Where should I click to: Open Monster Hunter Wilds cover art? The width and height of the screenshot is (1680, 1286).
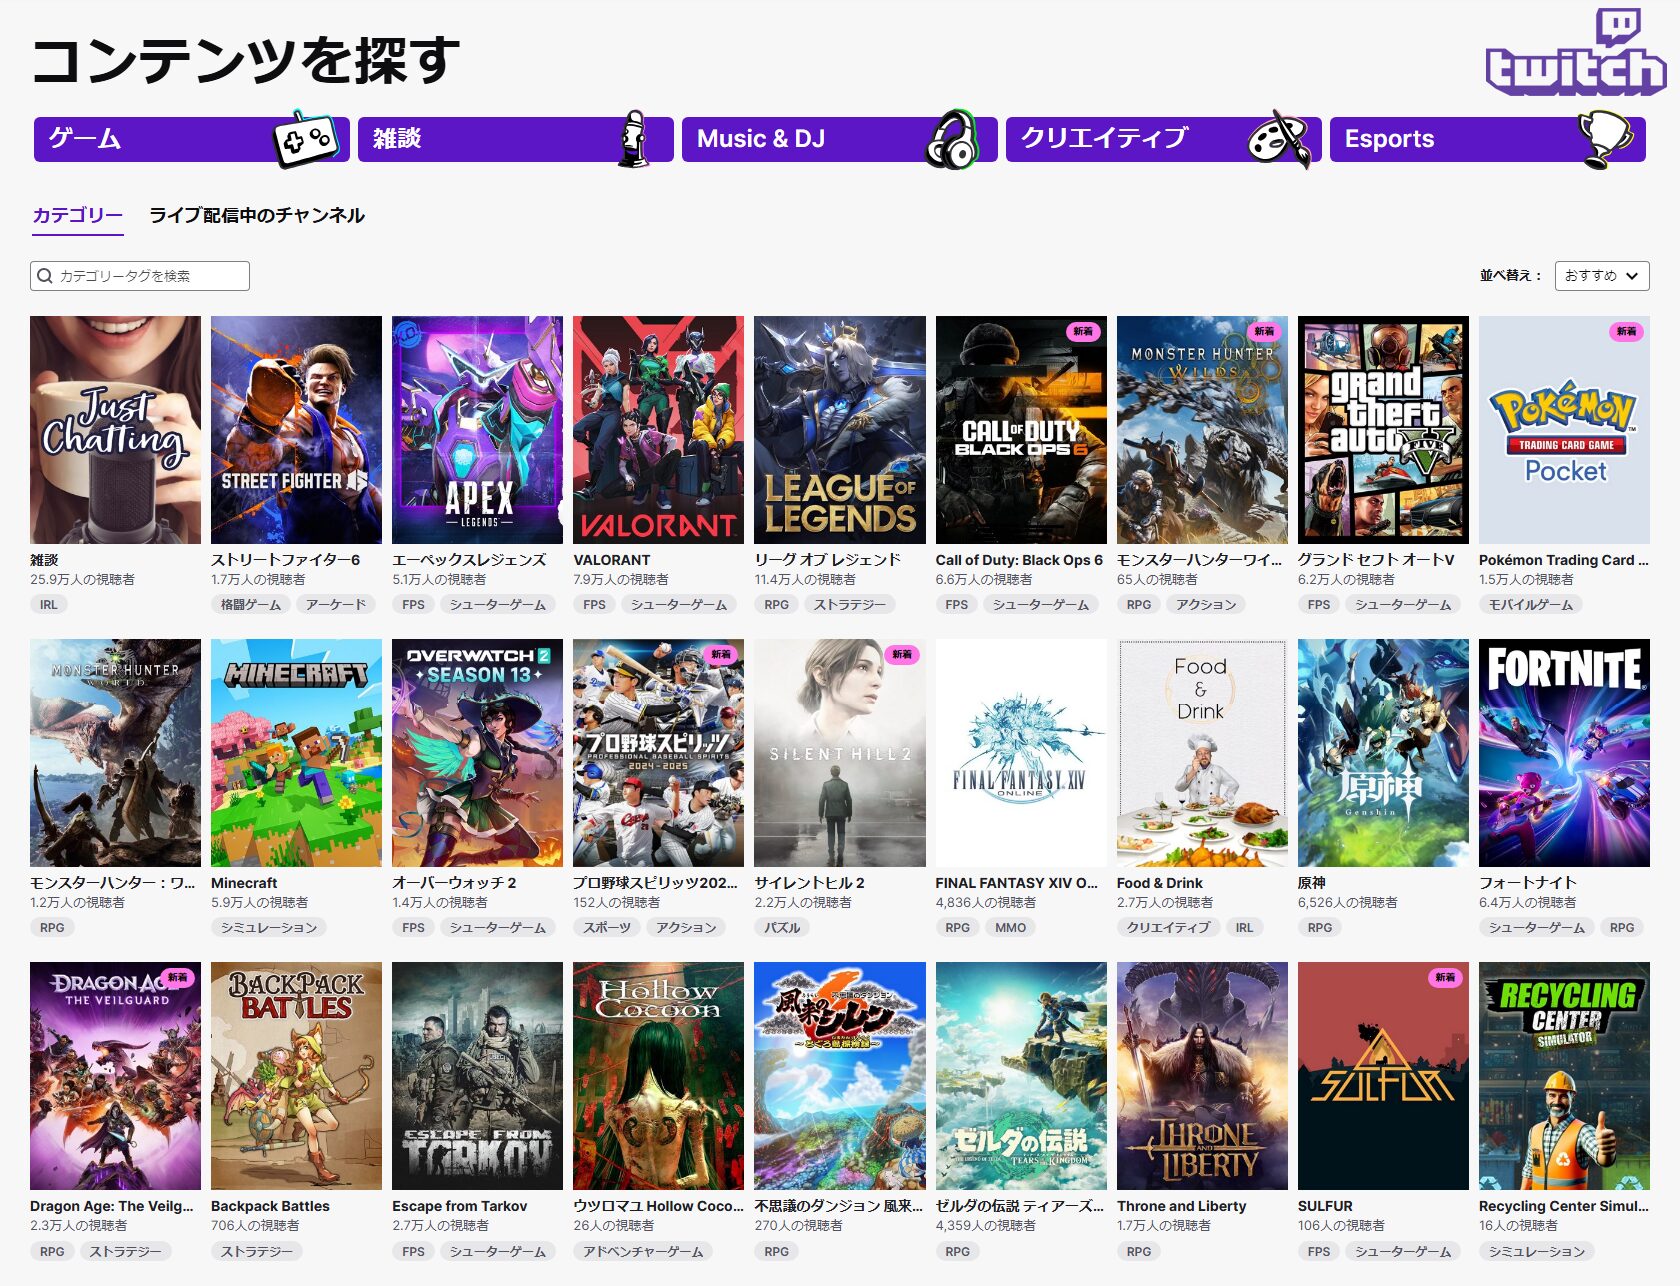pos(1202,430)
